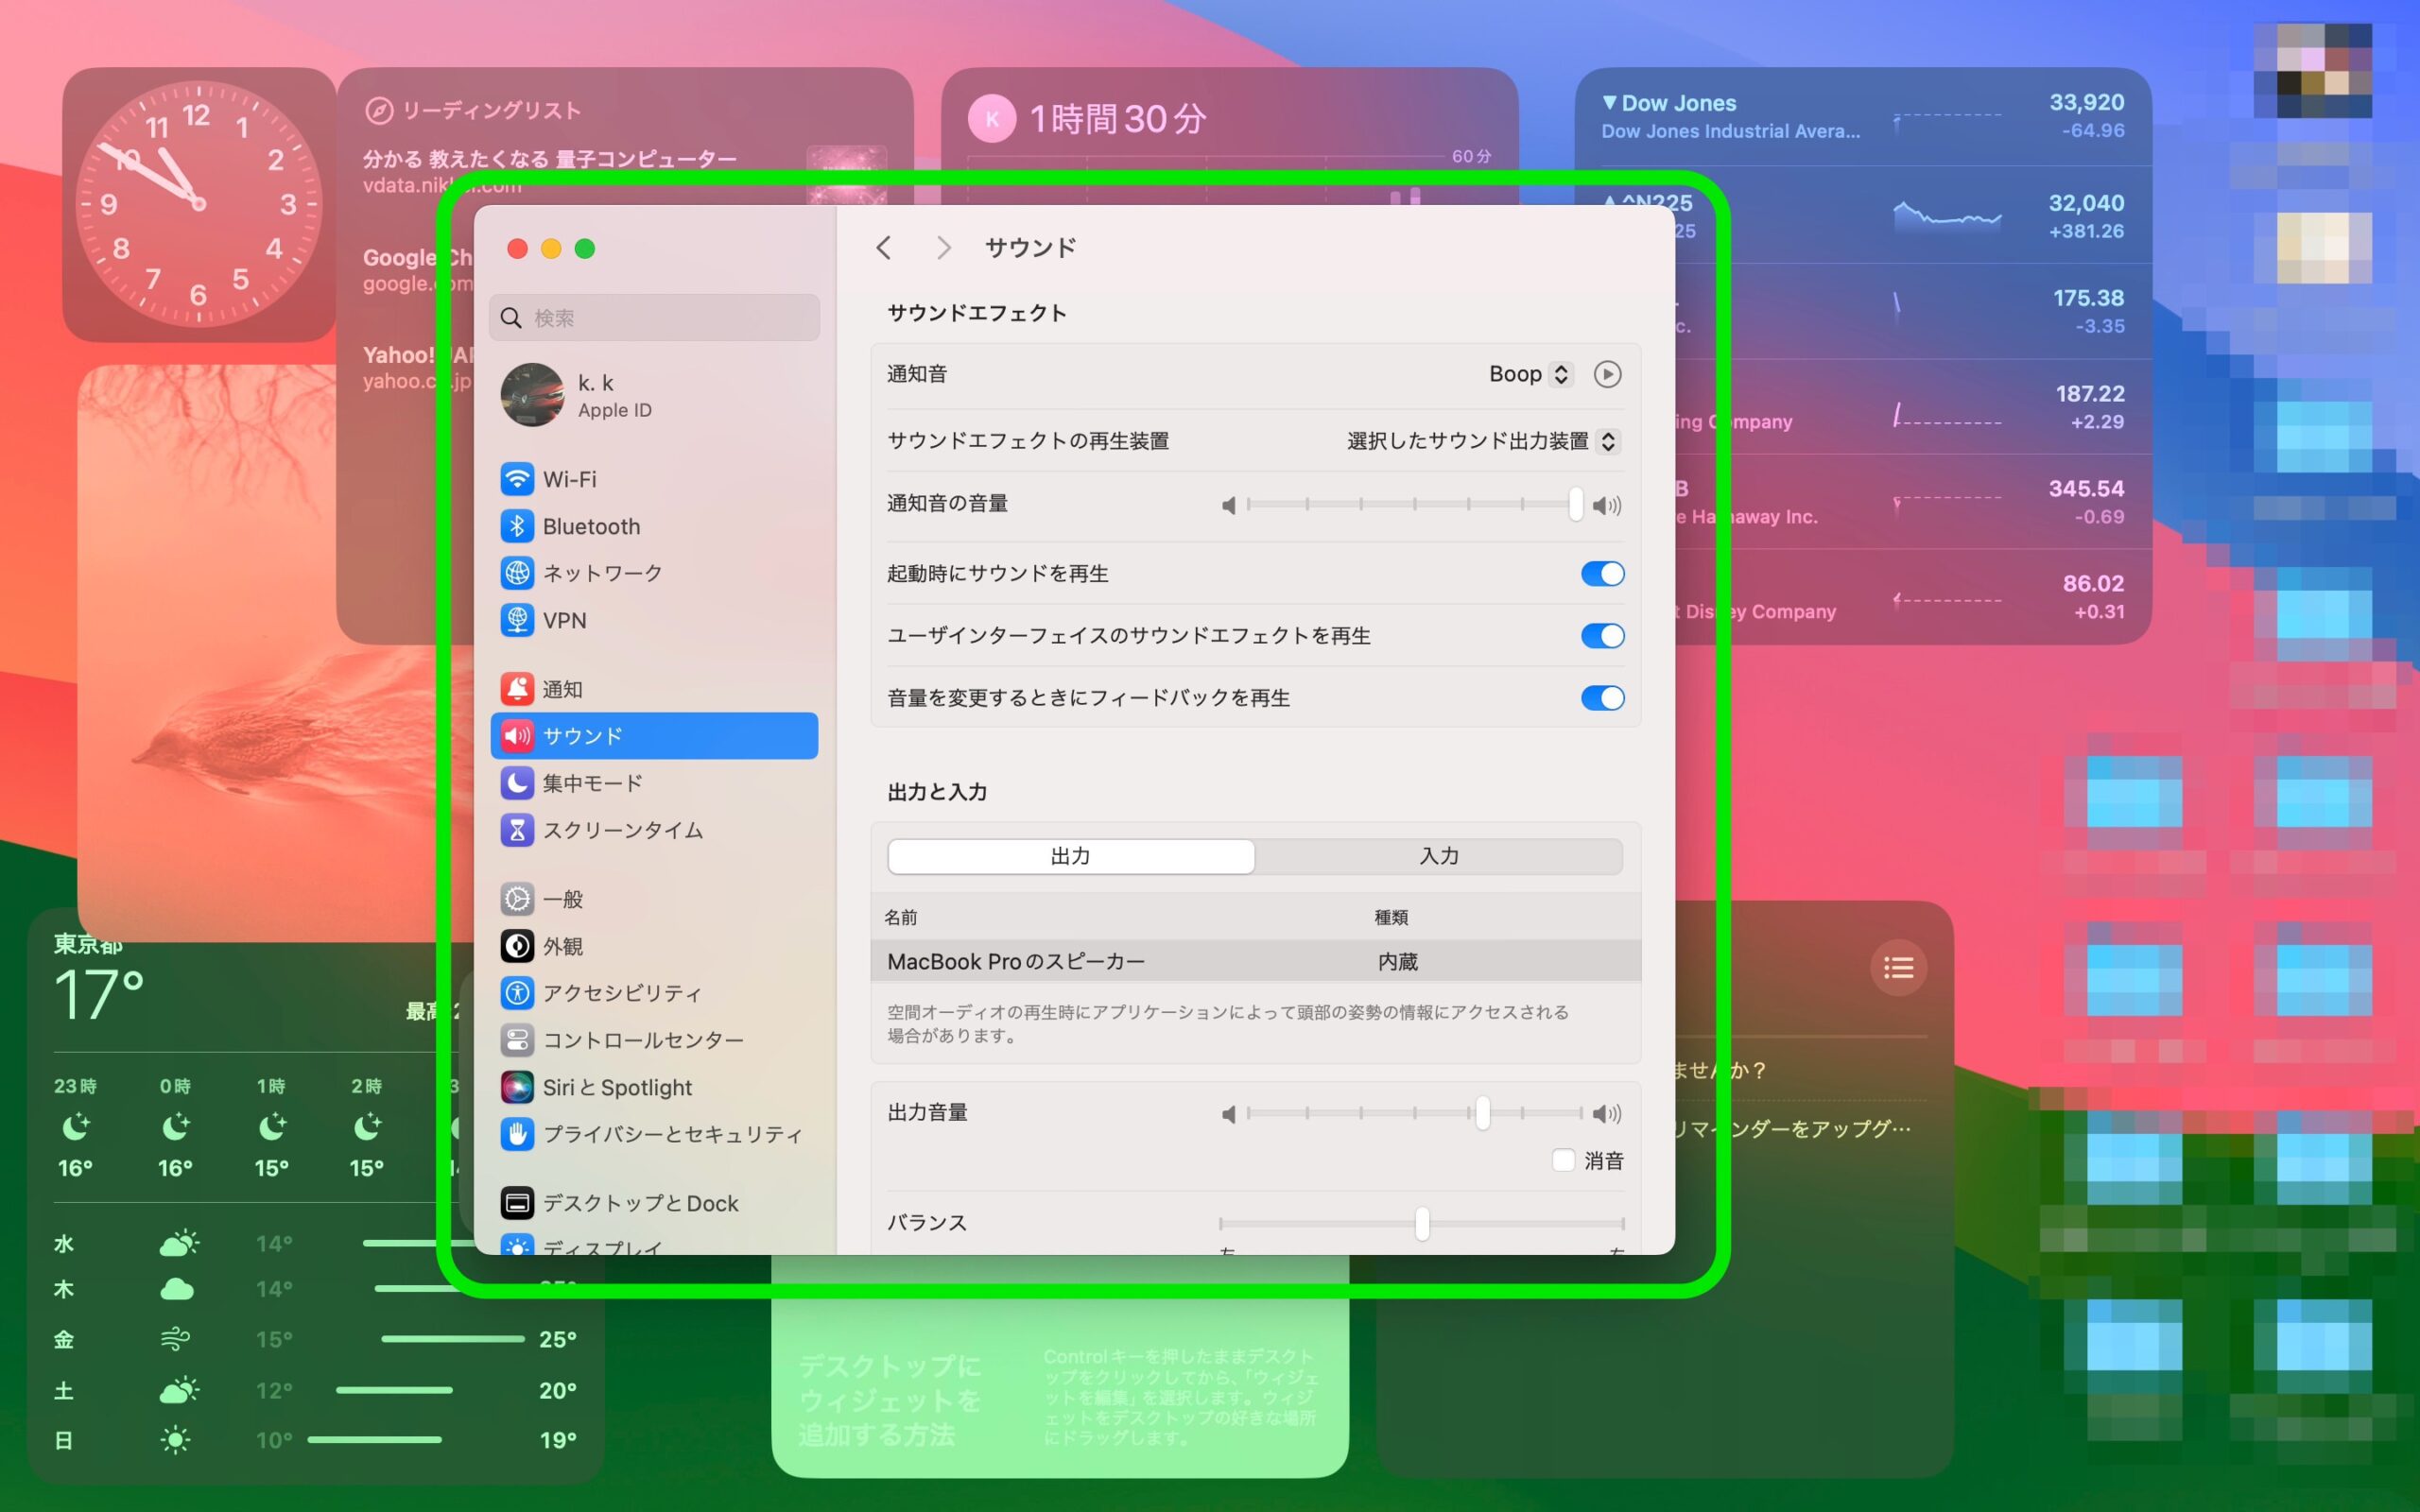2420x1512 pixels.
Task: Open 集中モード settings
Action: click(x=654, y=783)
